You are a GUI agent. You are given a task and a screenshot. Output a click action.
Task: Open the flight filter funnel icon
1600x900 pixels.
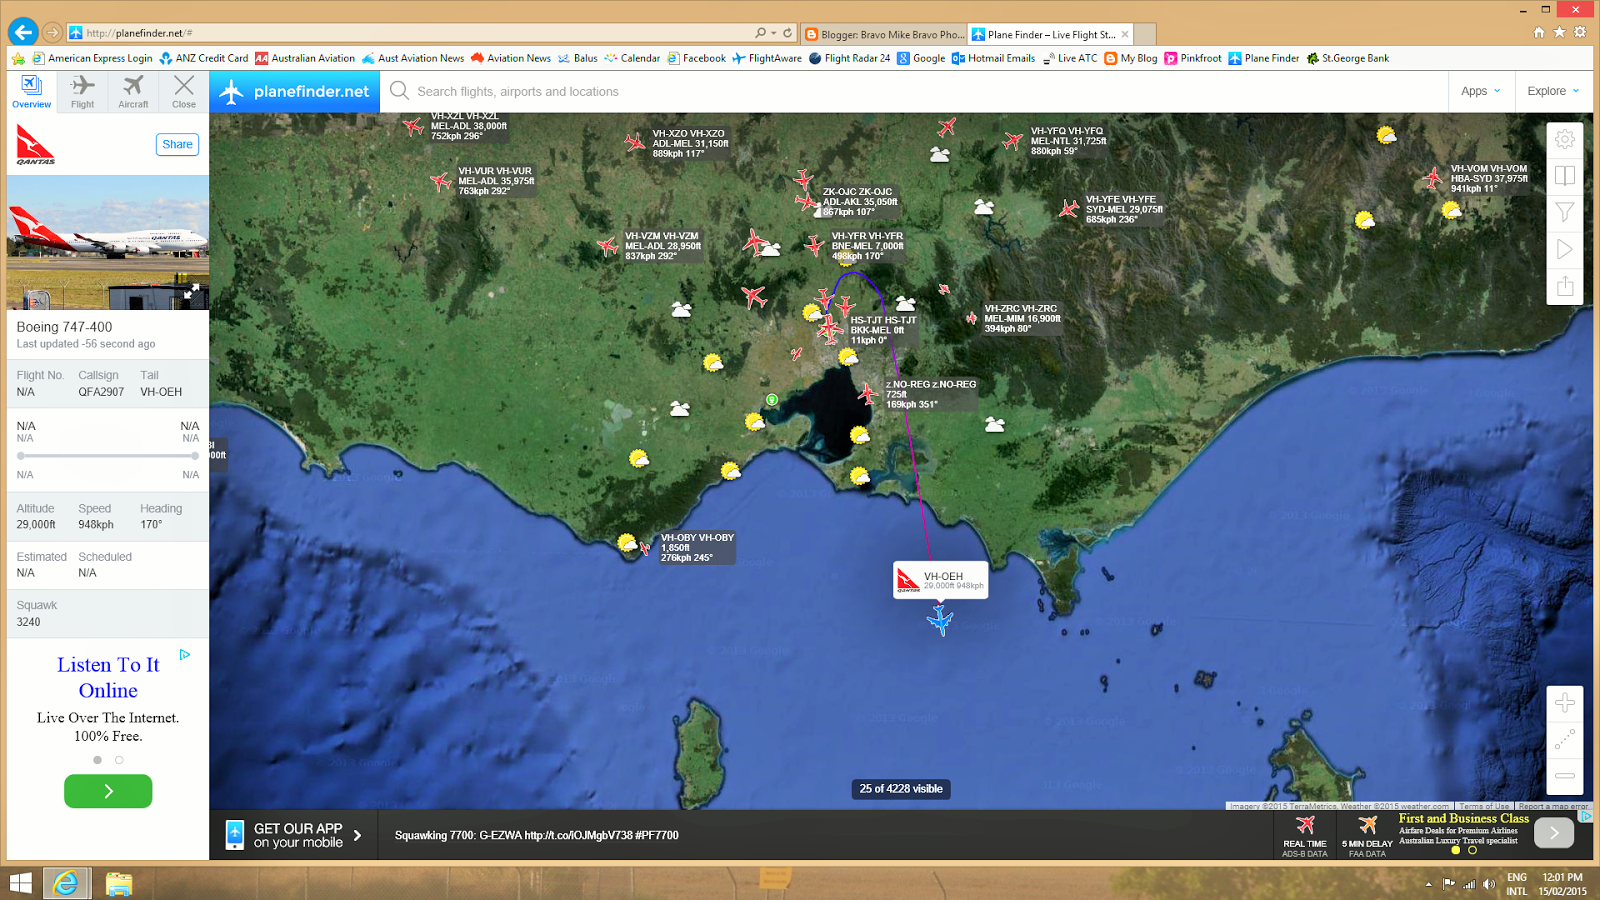tap(1565, 212)
